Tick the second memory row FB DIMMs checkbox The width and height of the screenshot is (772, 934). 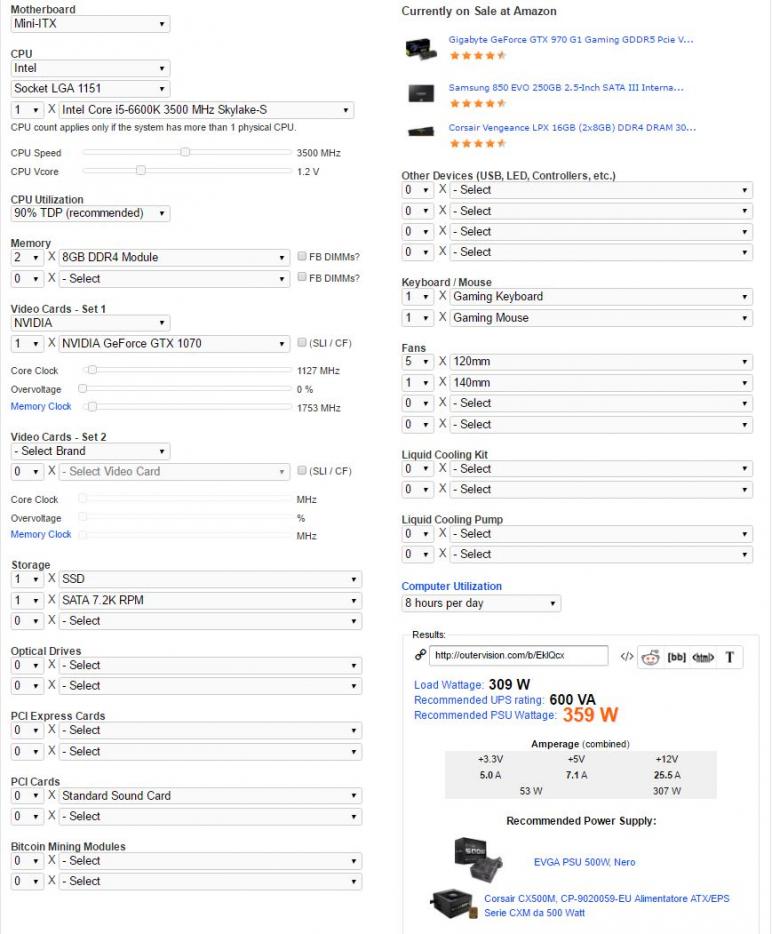click(x=303, y=278)
